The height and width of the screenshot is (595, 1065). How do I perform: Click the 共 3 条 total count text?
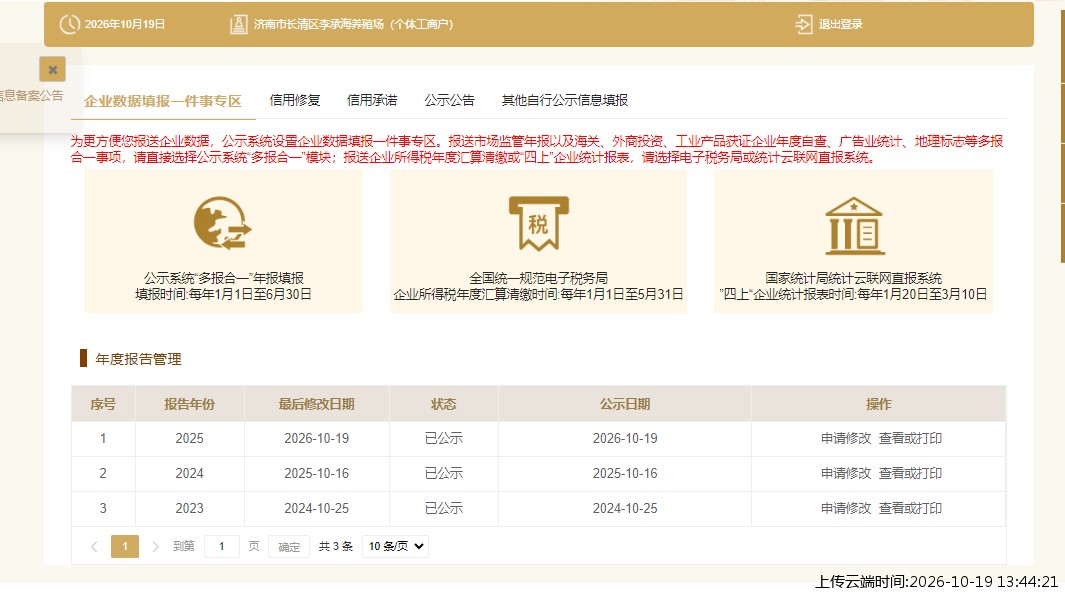point(336,546)
